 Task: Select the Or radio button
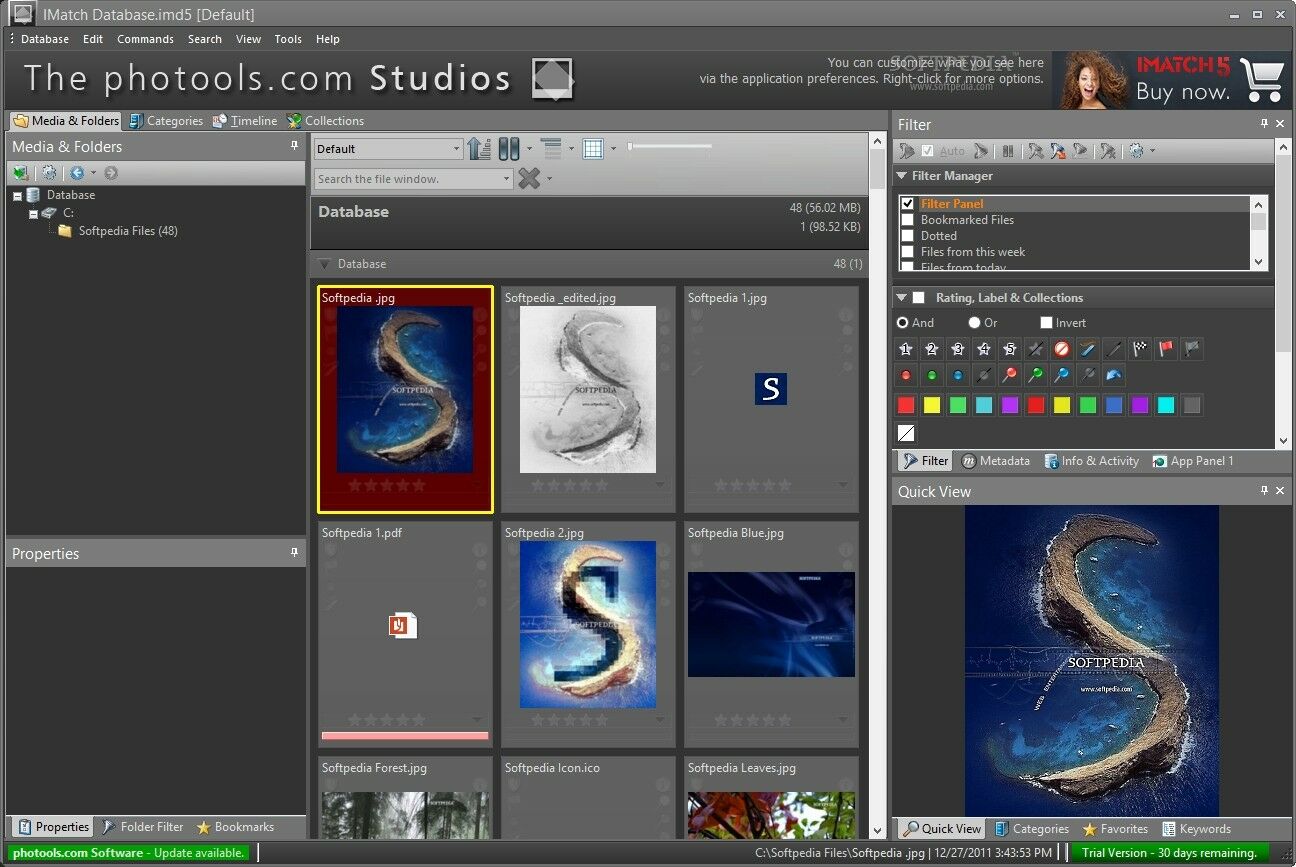[x=974, y=323]
